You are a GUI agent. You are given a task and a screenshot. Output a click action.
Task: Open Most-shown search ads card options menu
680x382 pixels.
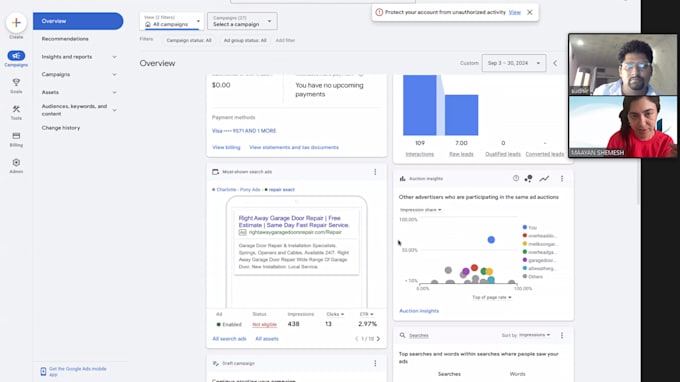(375, 172)
